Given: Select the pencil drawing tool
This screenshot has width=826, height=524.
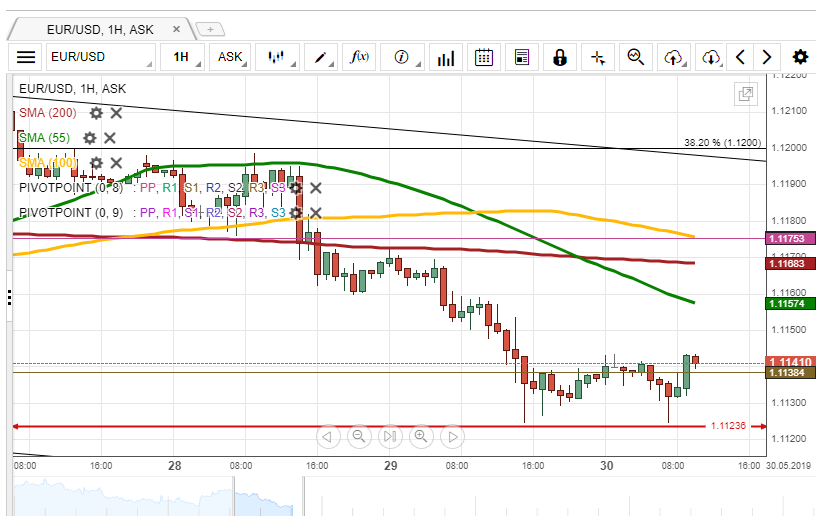Looking at the screenshot, I should pos(321,57).
